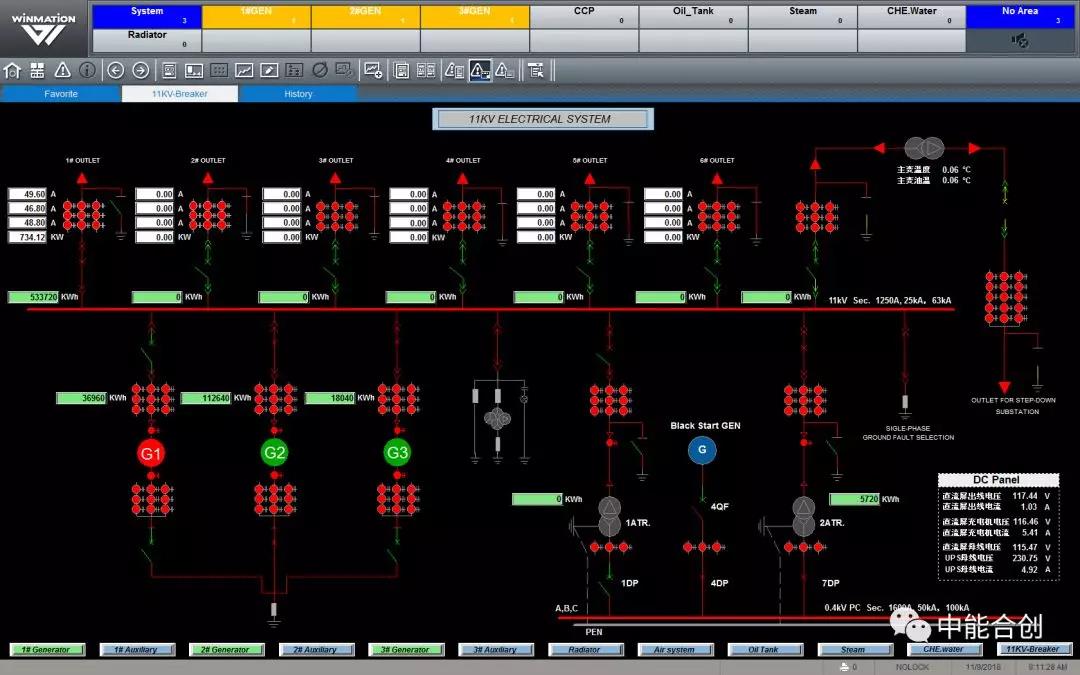Click the Oil Tank navigation button
Image resolution: width=1080 pixels, height=675 pixels.
tap(763, 650)
